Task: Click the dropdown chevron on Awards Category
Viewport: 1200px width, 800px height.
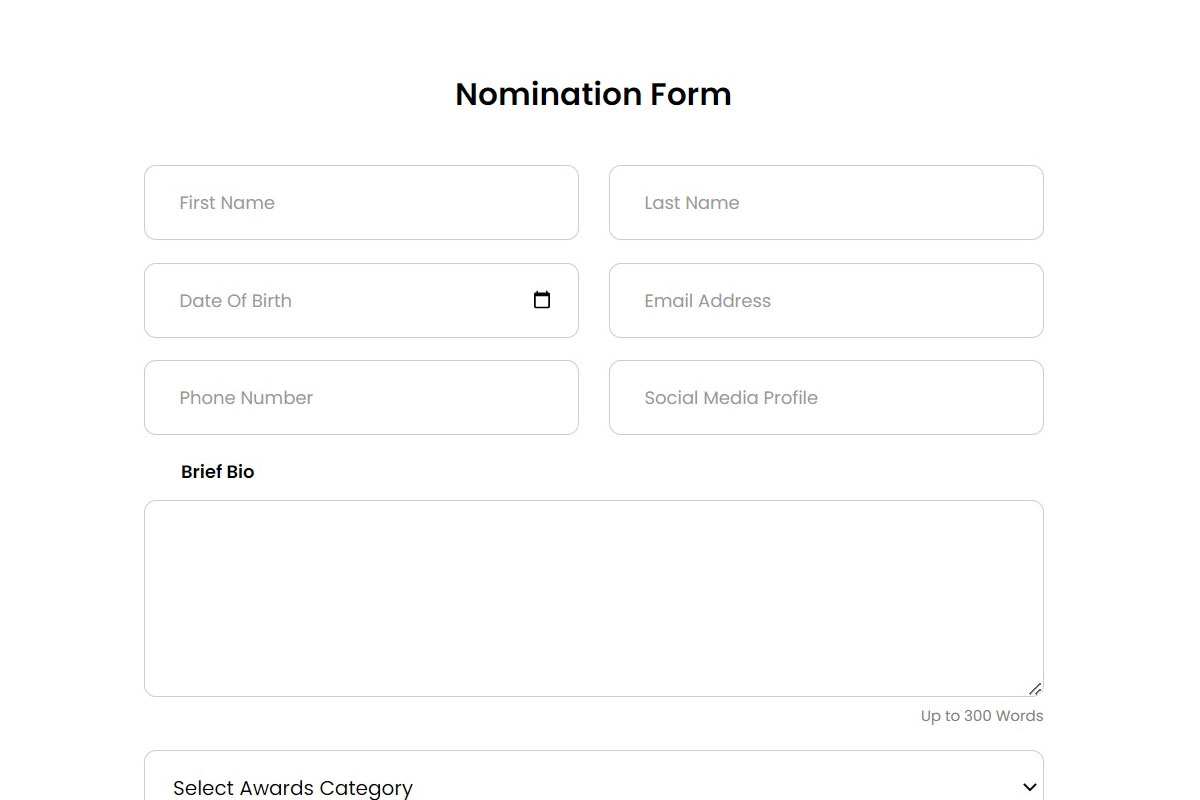Action: tap(1030, 787)
